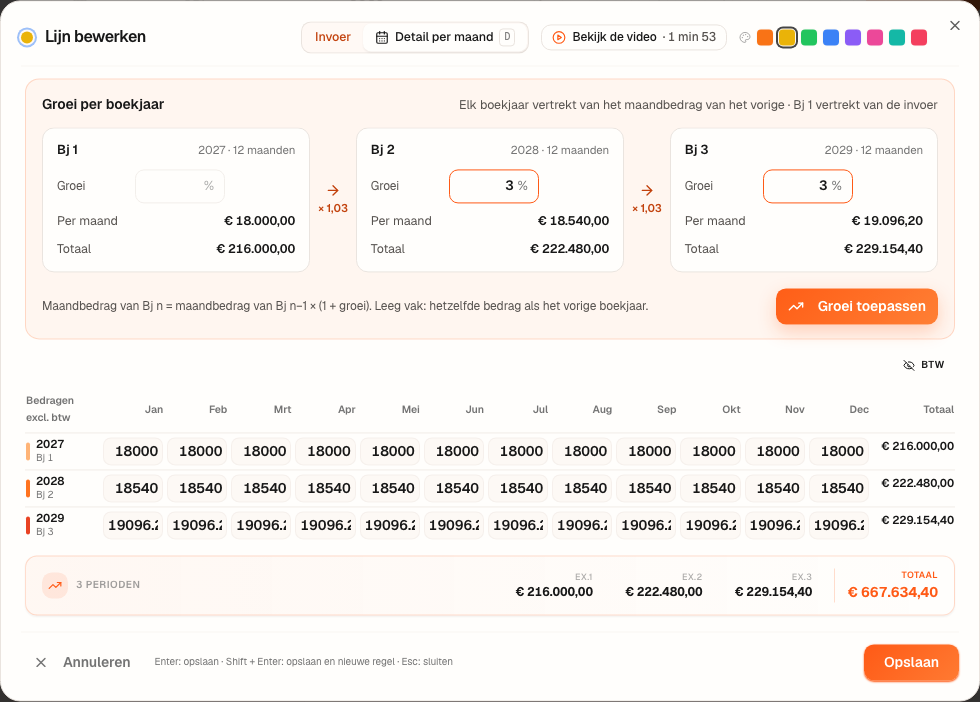Click the palette icon beside color swatches
Screen dimensions: 980x702
click(x=744, y=38)
